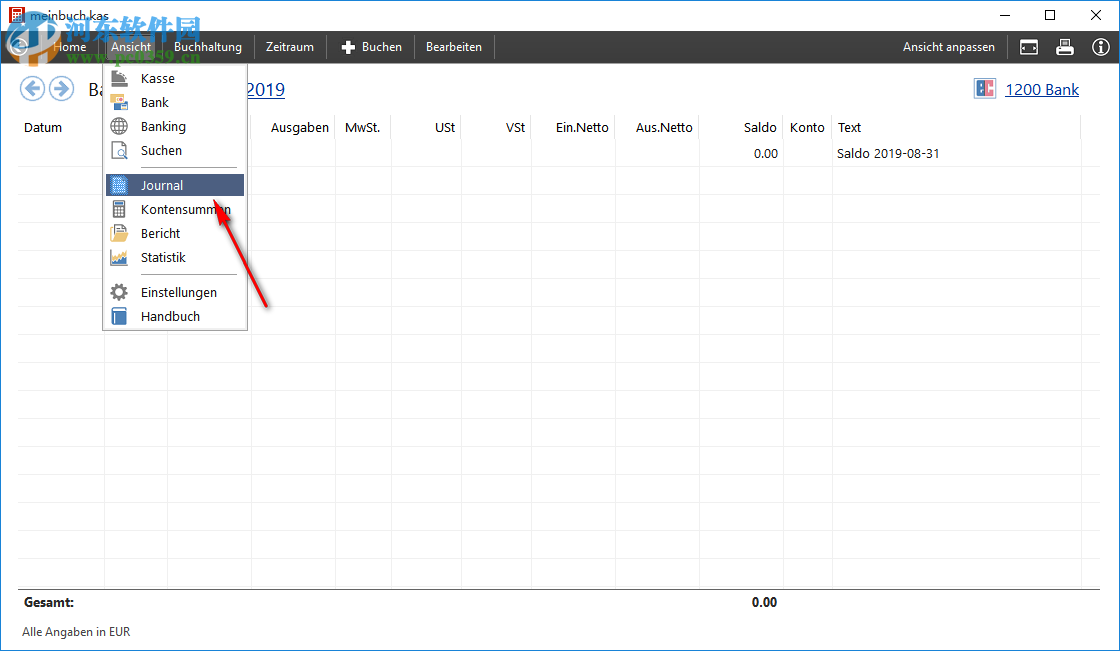This screenshot has height=651, width=1120.
Task: Open the info icon in the toolbar
Action: [x=1101, y=47]
